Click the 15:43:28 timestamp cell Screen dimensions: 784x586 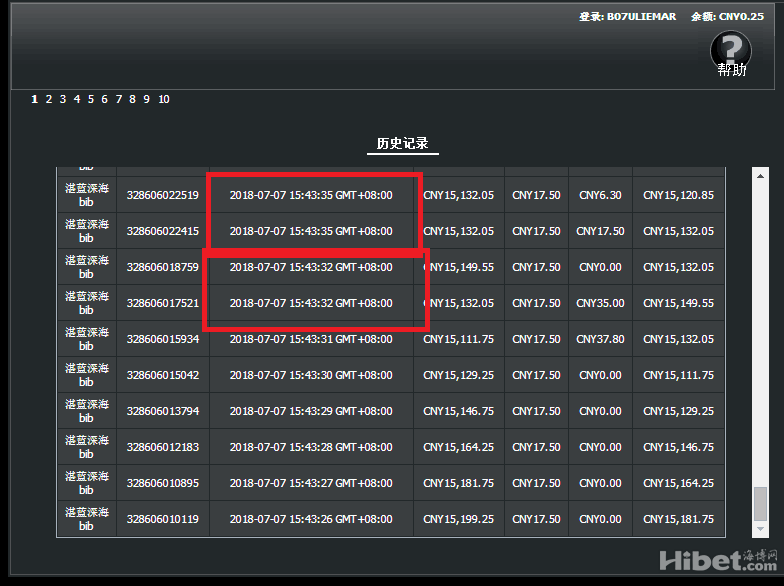point(311,447)
